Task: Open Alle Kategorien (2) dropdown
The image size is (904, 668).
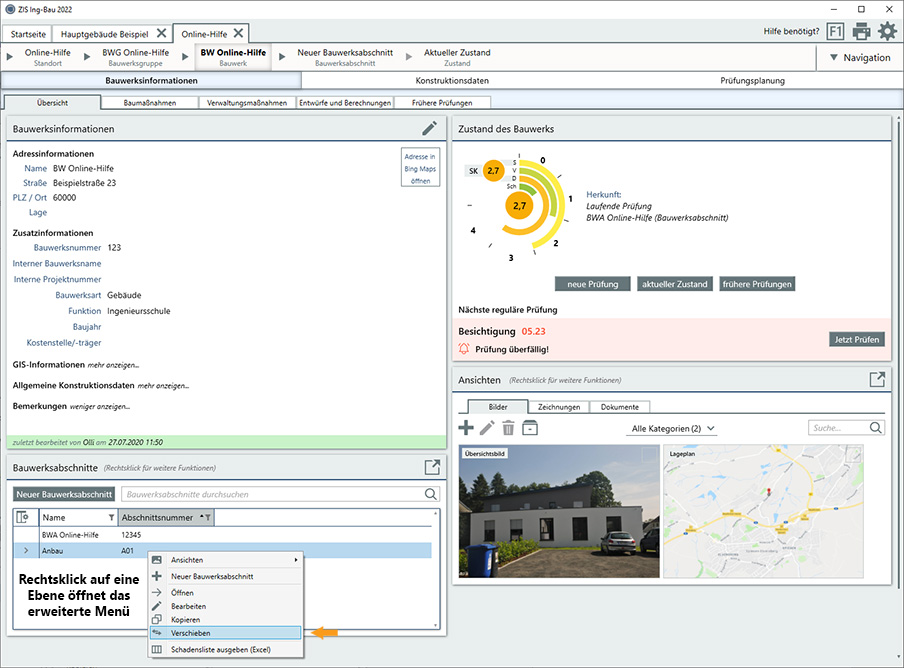Action: pyautogui.click(x=673, y=428)
